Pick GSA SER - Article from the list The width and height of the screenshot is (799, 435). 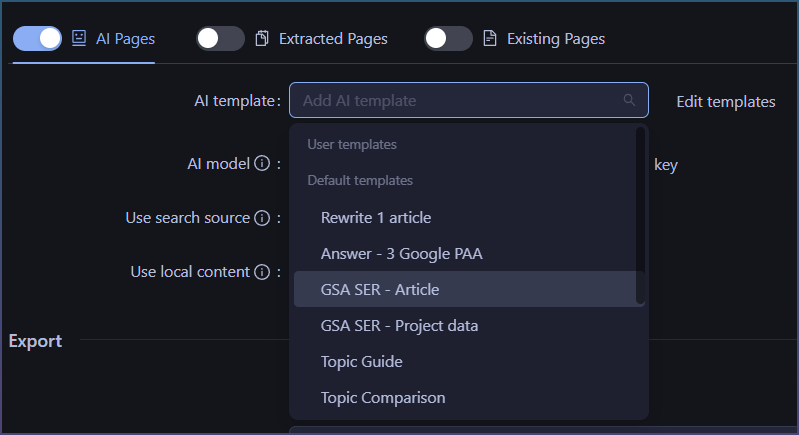[380, 290]
